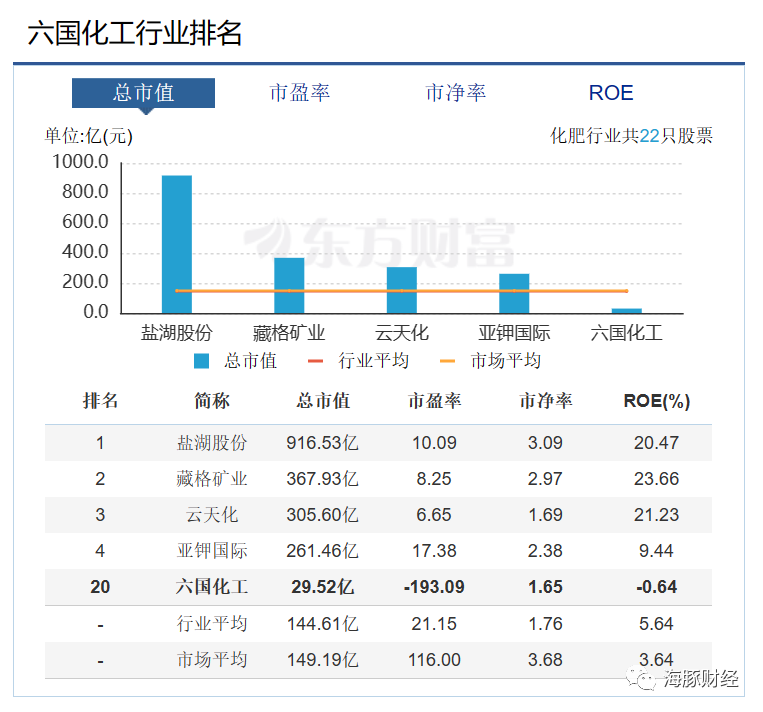Open 盐湖股份 in the table
The image size is (763, 712).
point(212,443)
